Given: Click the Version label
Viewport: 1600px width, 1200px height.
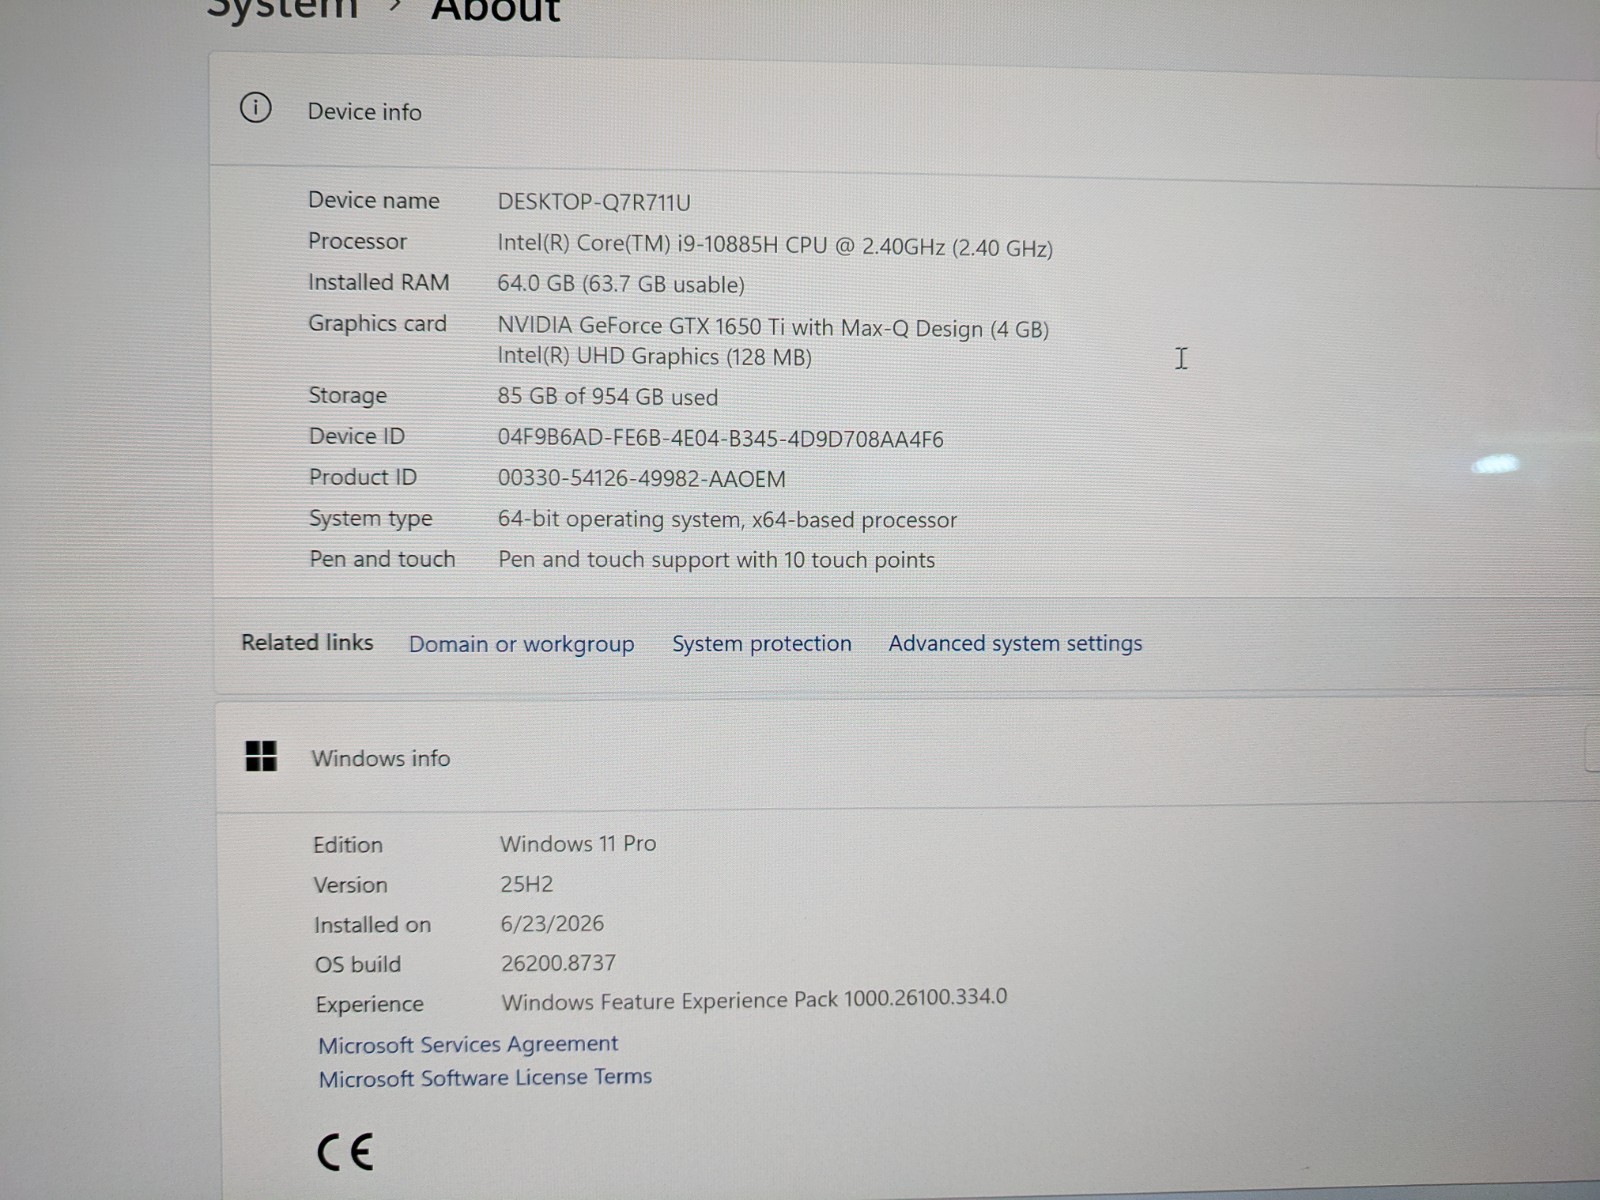Looking at the screenshot, I should point(350,885).
